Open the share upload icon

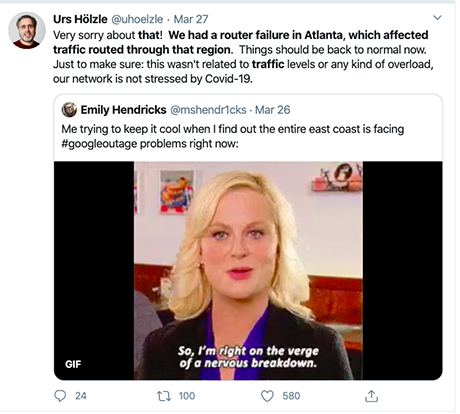pos(371,396)
